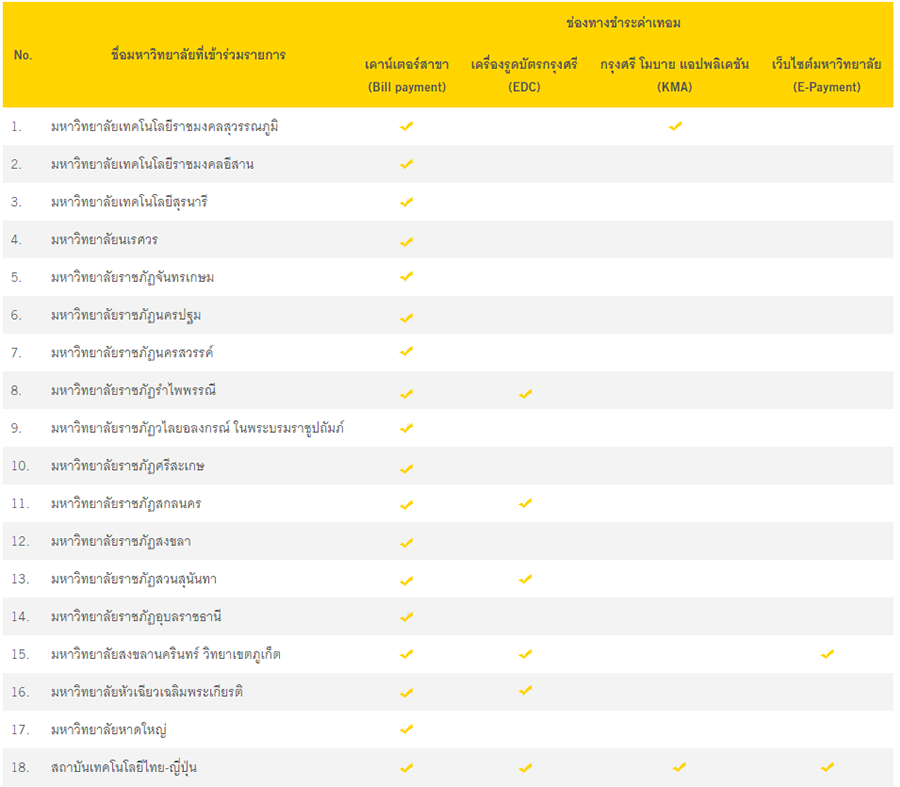Click the EDC checkmark for มหาวิทยาลัยราชภัฏสวนสุนันทา

[525, 579]
